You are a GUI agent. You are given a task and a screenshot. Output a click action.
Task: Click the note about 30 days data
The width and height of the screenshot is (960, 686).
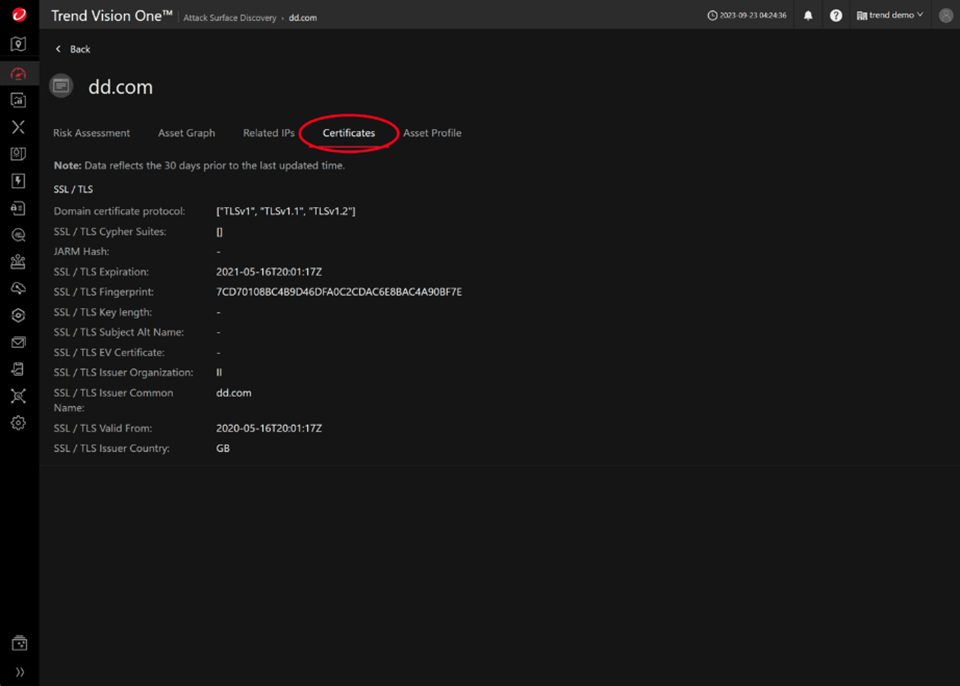pos(200,166)
